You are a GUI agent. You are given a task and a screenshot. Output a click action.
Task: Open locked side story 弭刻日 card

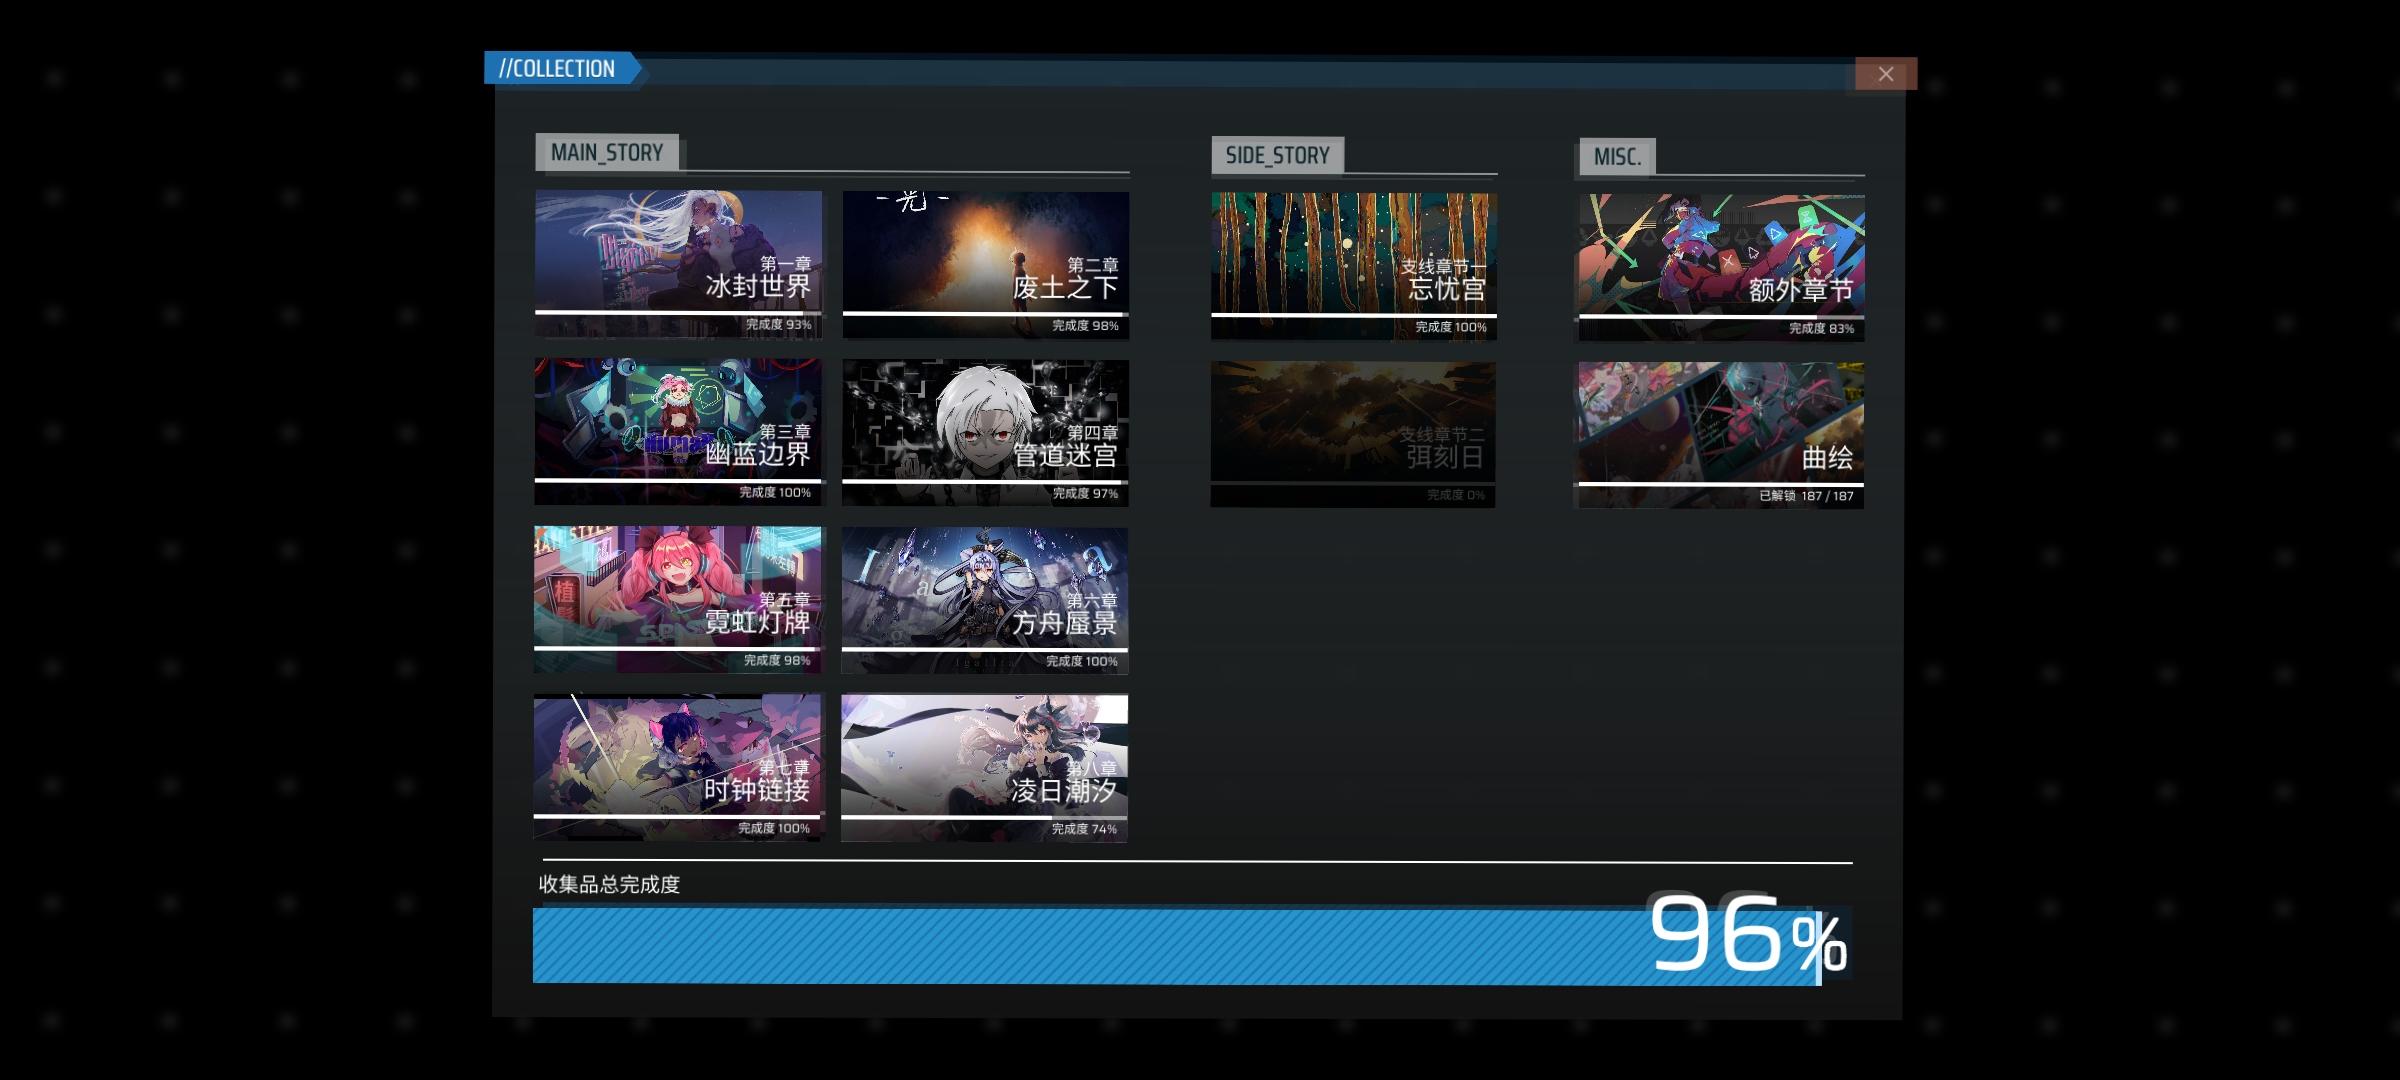point(1353,434)
